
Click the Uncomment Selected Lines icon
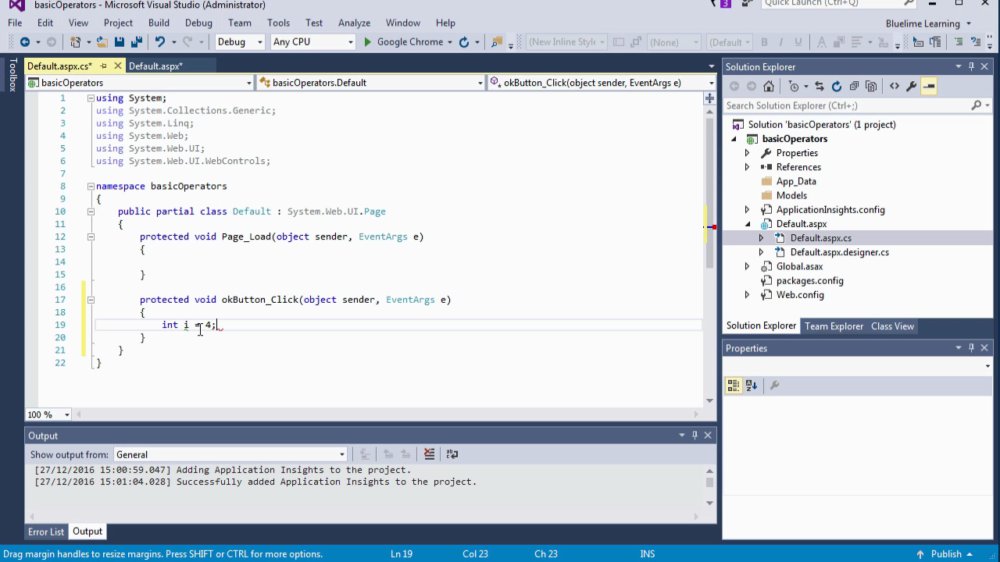(976, 42)
